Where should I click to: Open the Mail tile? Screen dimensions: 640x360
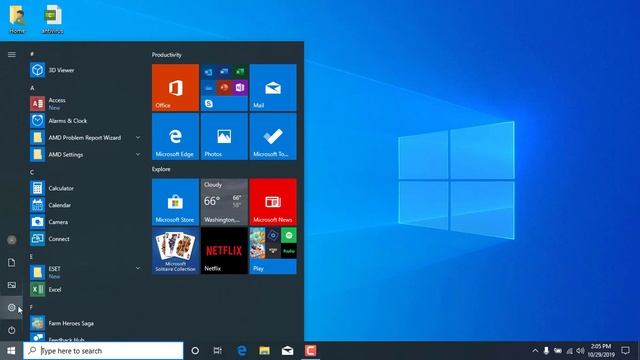[273, 87]
